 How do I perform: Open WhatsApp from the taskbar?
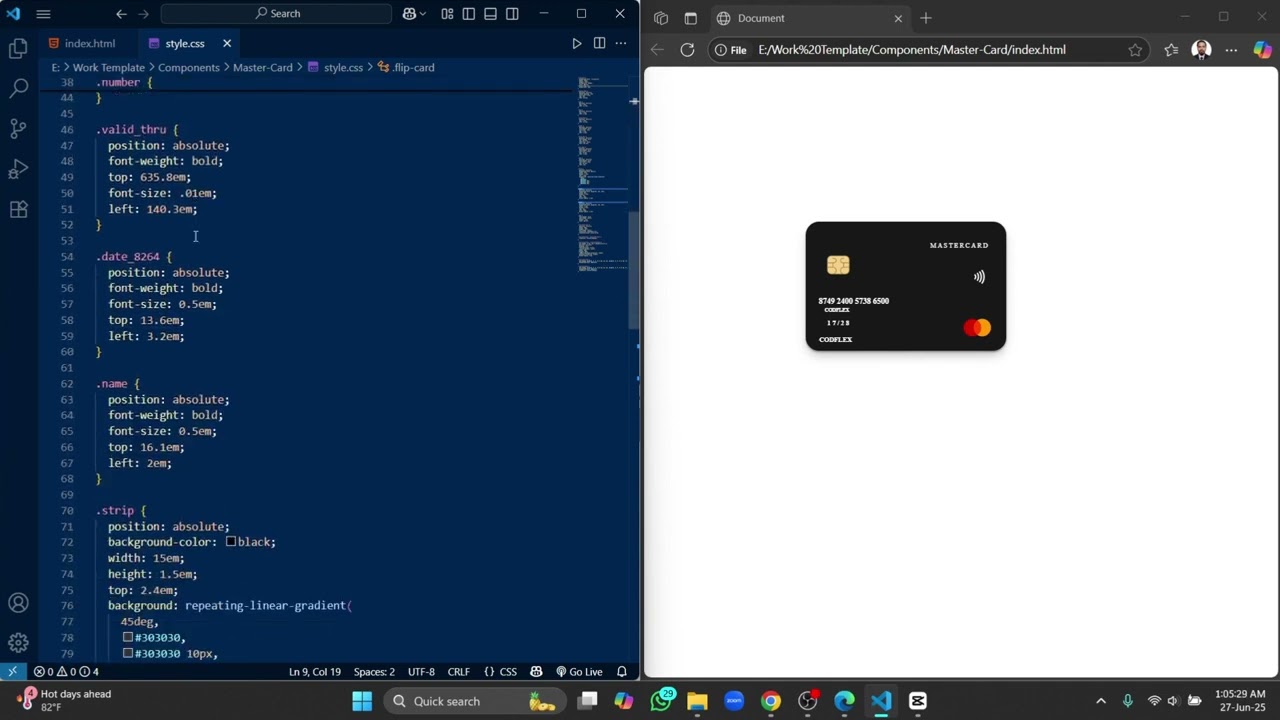tap(661, 701)
